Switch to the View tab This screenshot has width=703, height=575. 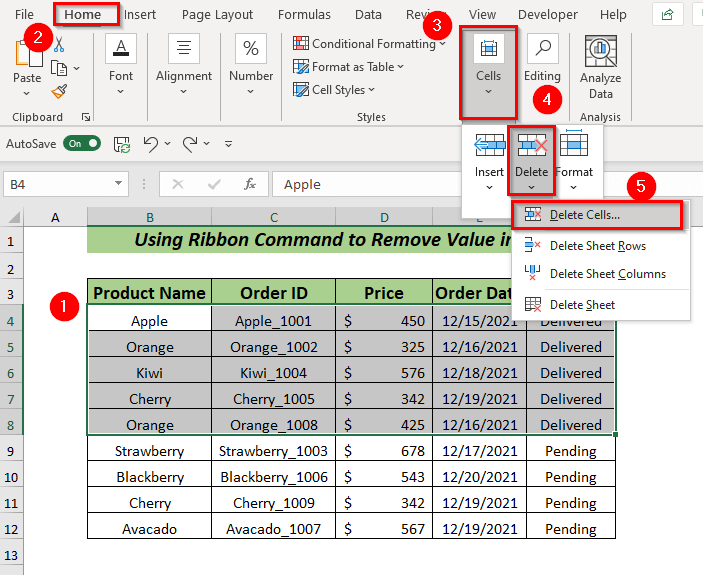point(482,15)
